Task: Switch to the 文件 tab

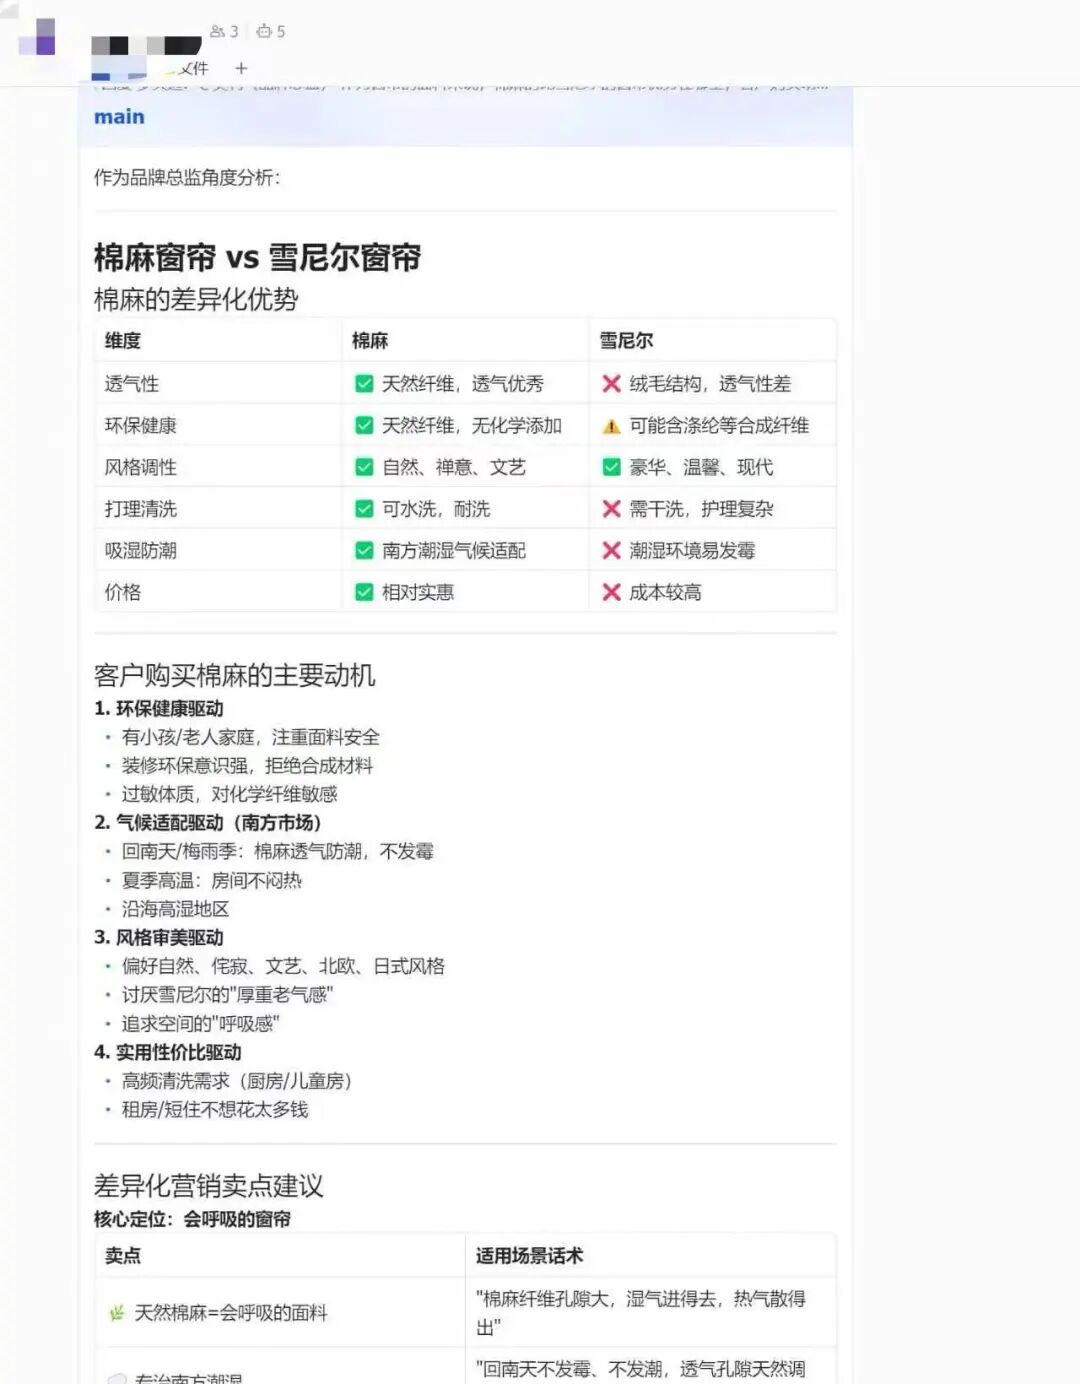Action: (193, 68)
